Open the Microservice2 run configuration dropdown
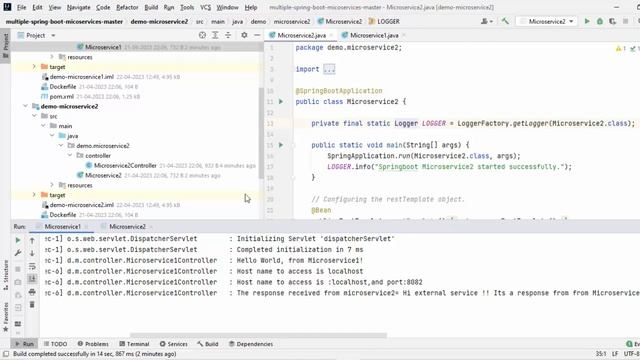 point(547,21)
